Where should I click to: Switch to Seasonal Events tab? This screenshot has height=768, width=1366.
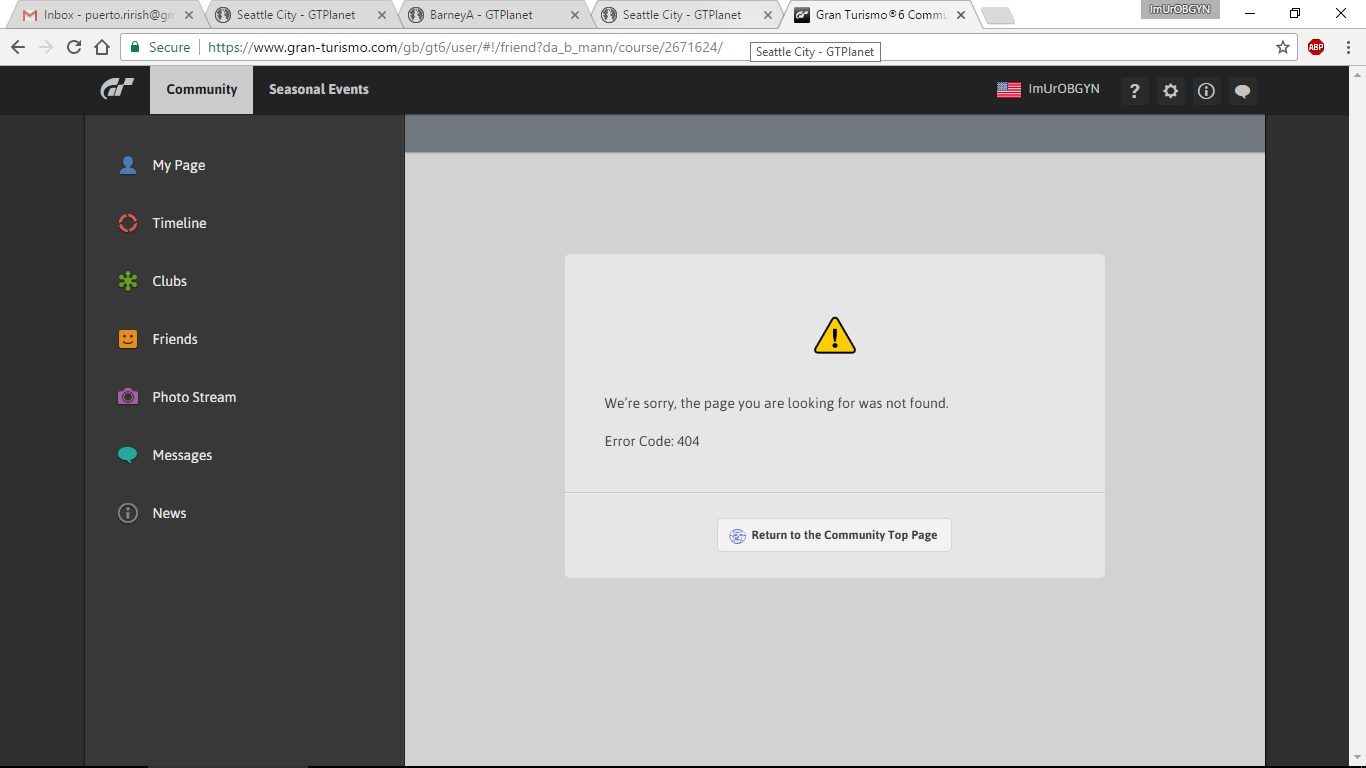click(318, 90)
